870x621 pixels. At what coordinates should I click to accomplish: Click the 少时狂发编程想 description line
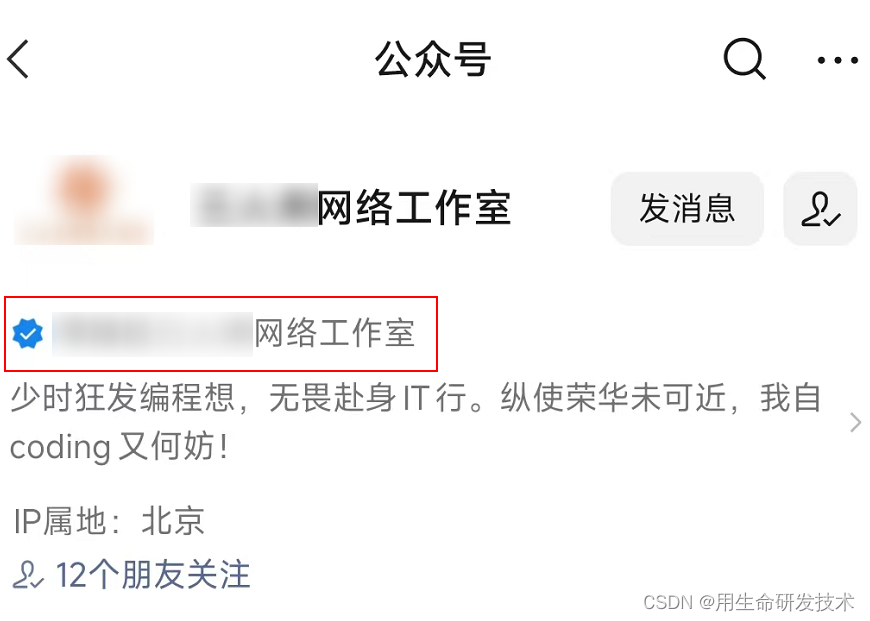point(416,398)
